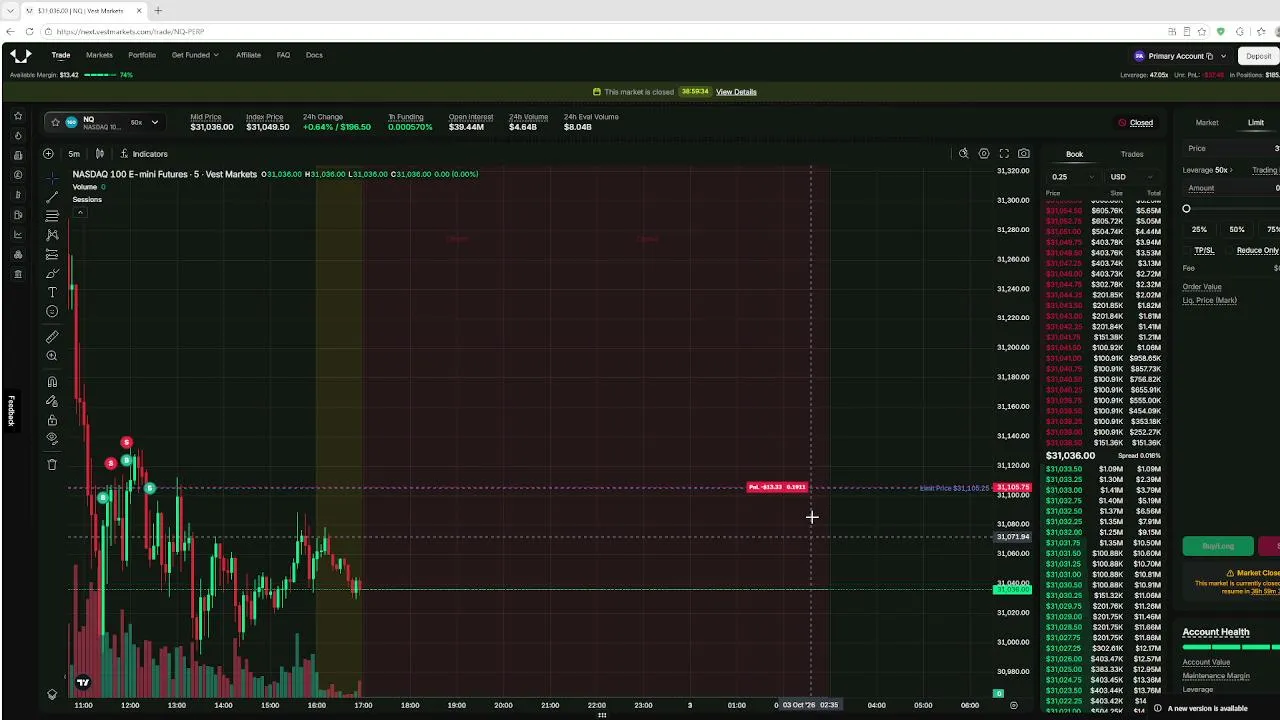Enable the Reduce Only checkbox
The image size is (1280, 720).
[1231, 251]
